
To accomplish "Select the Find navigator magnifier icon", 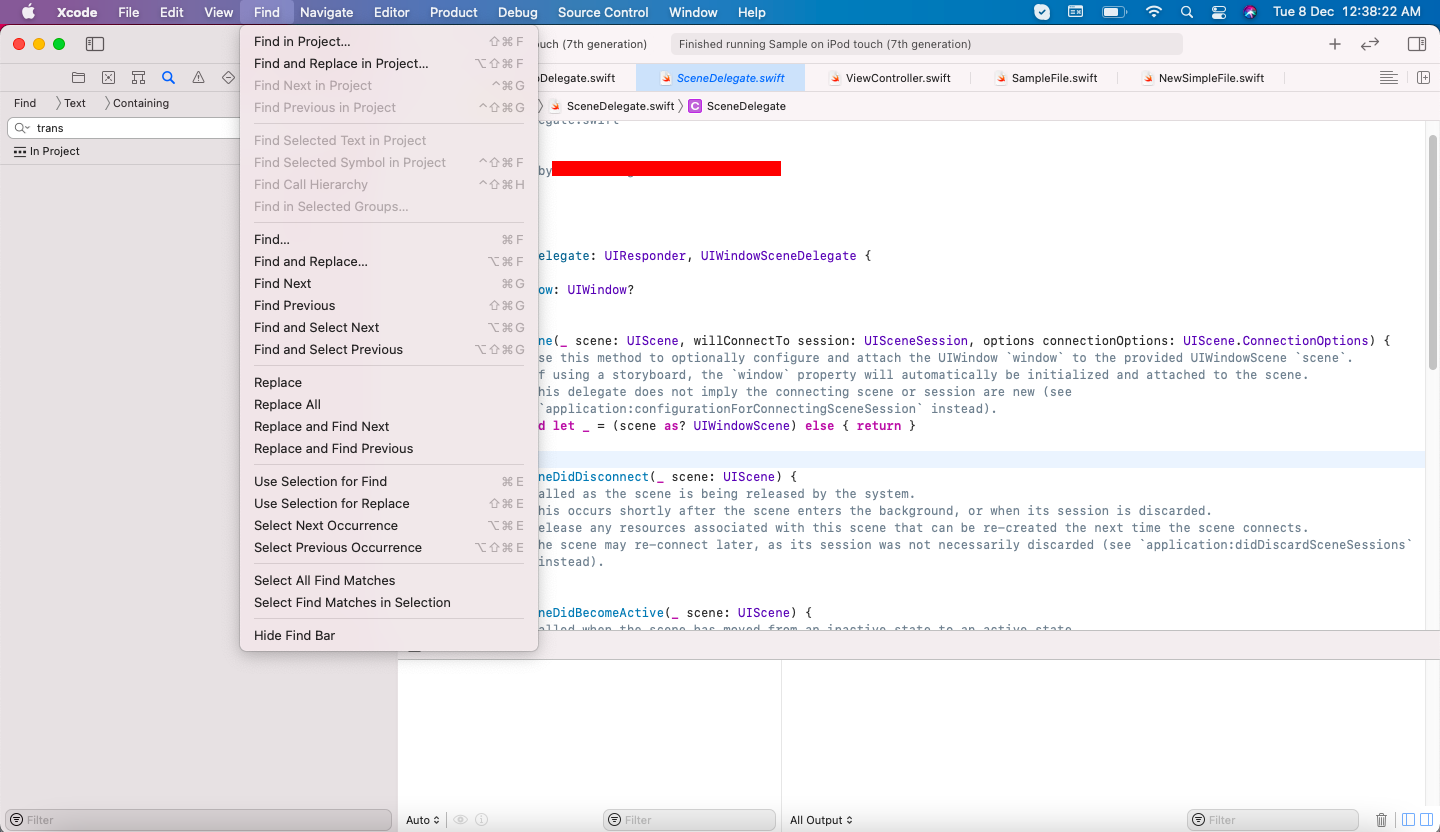I will click(x=168, y=77).
